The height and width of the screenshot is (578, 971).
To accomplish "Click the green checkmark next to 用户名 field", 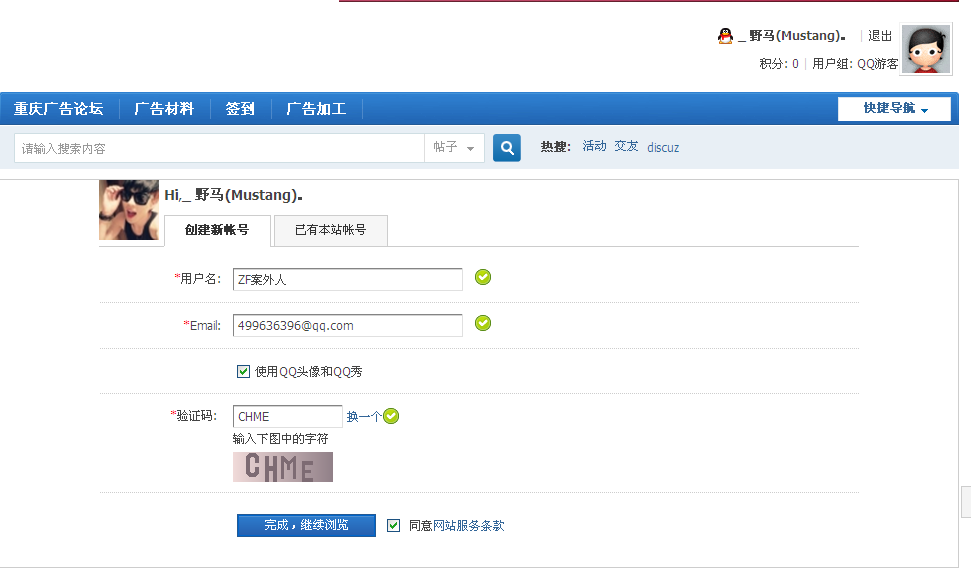I will (483, 278).
